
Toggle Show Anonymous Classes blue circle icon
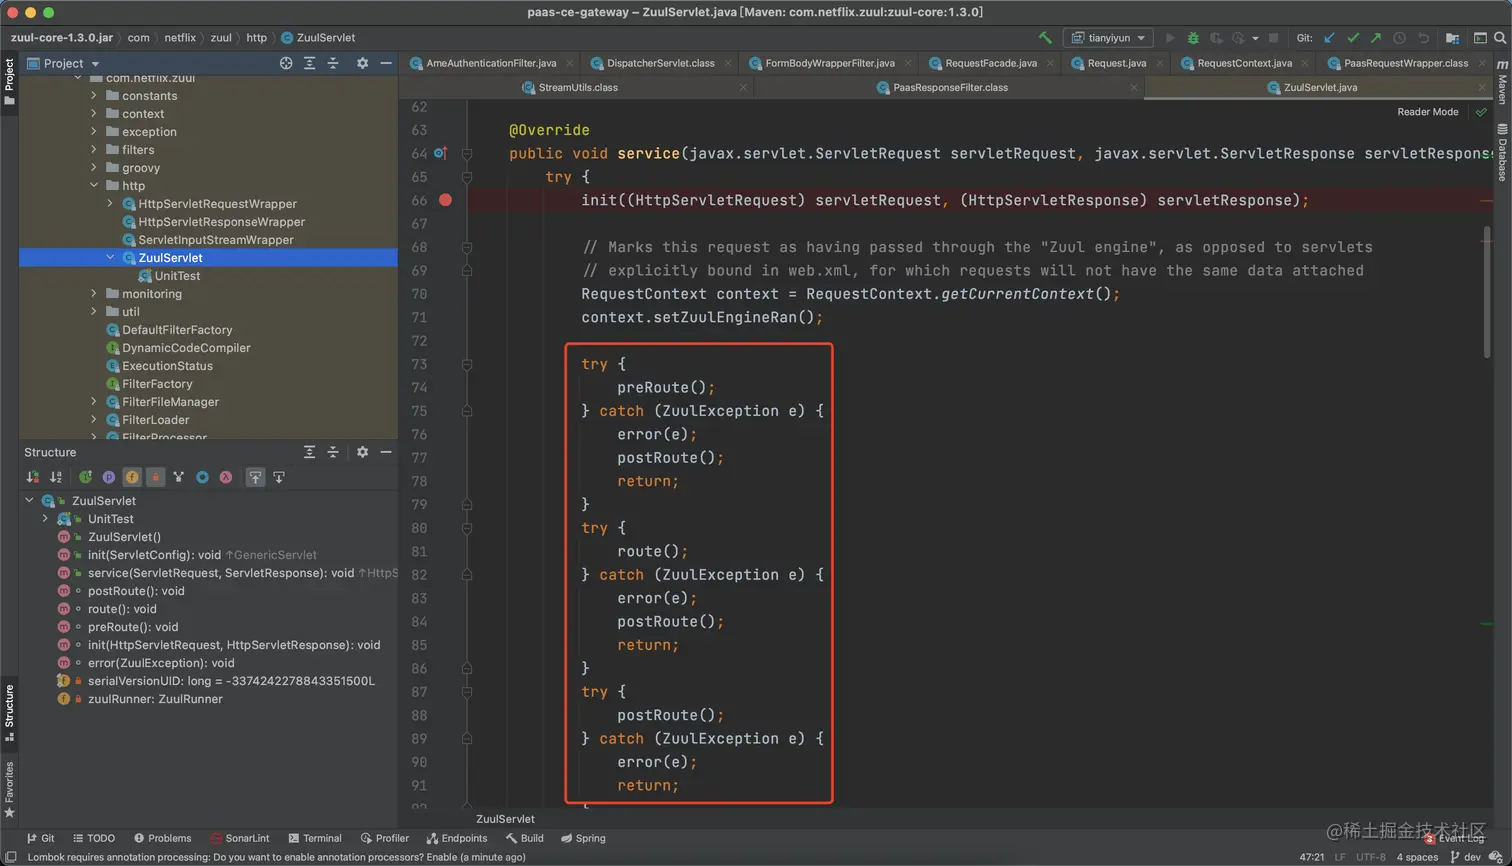click(x=202, y=477)
